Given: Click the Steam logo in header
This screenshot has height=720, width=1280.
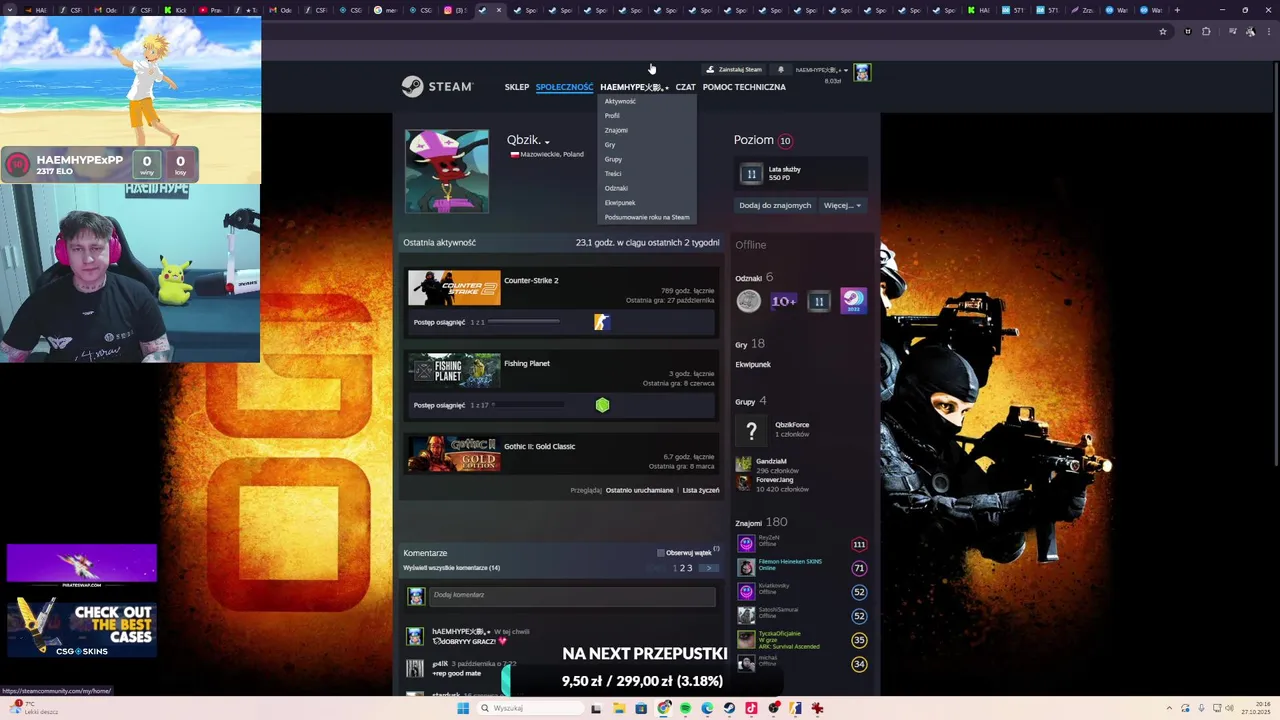Looking at the screenshot, I should (x=437, y=87).
